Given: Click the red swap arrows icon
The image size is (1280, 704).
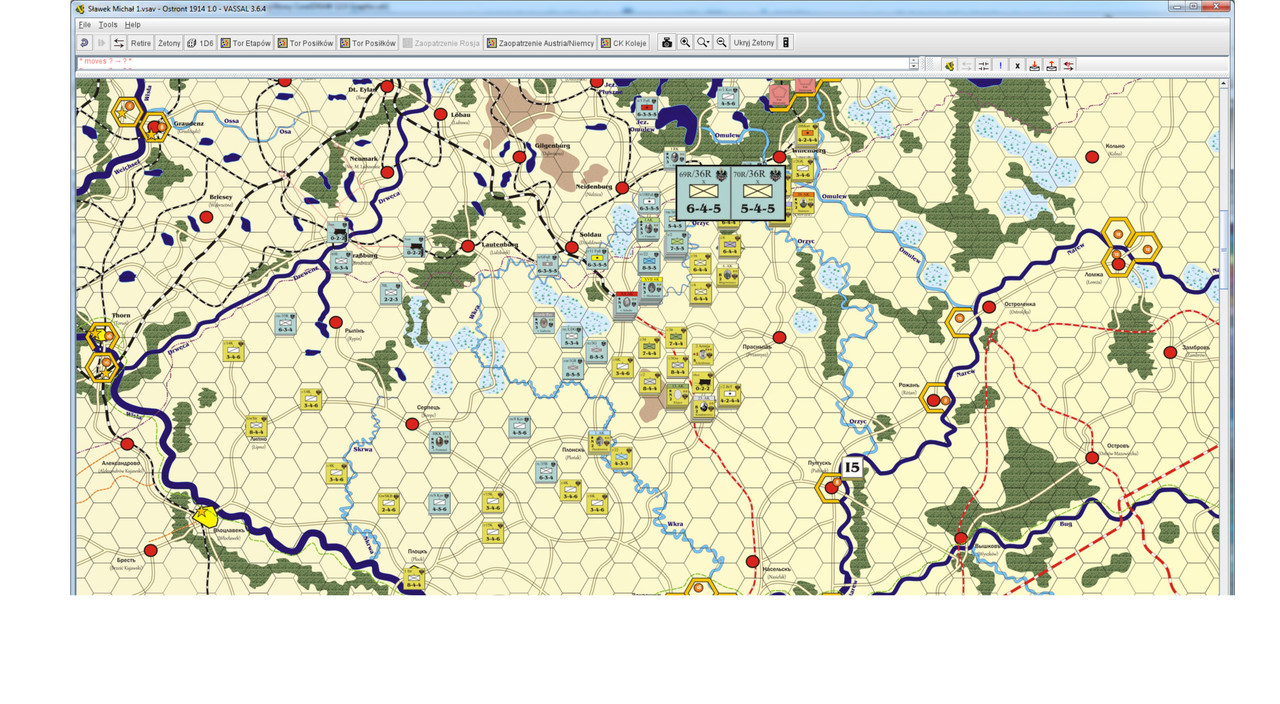Looking at the screenshot, I should [x=1069, y=65].
